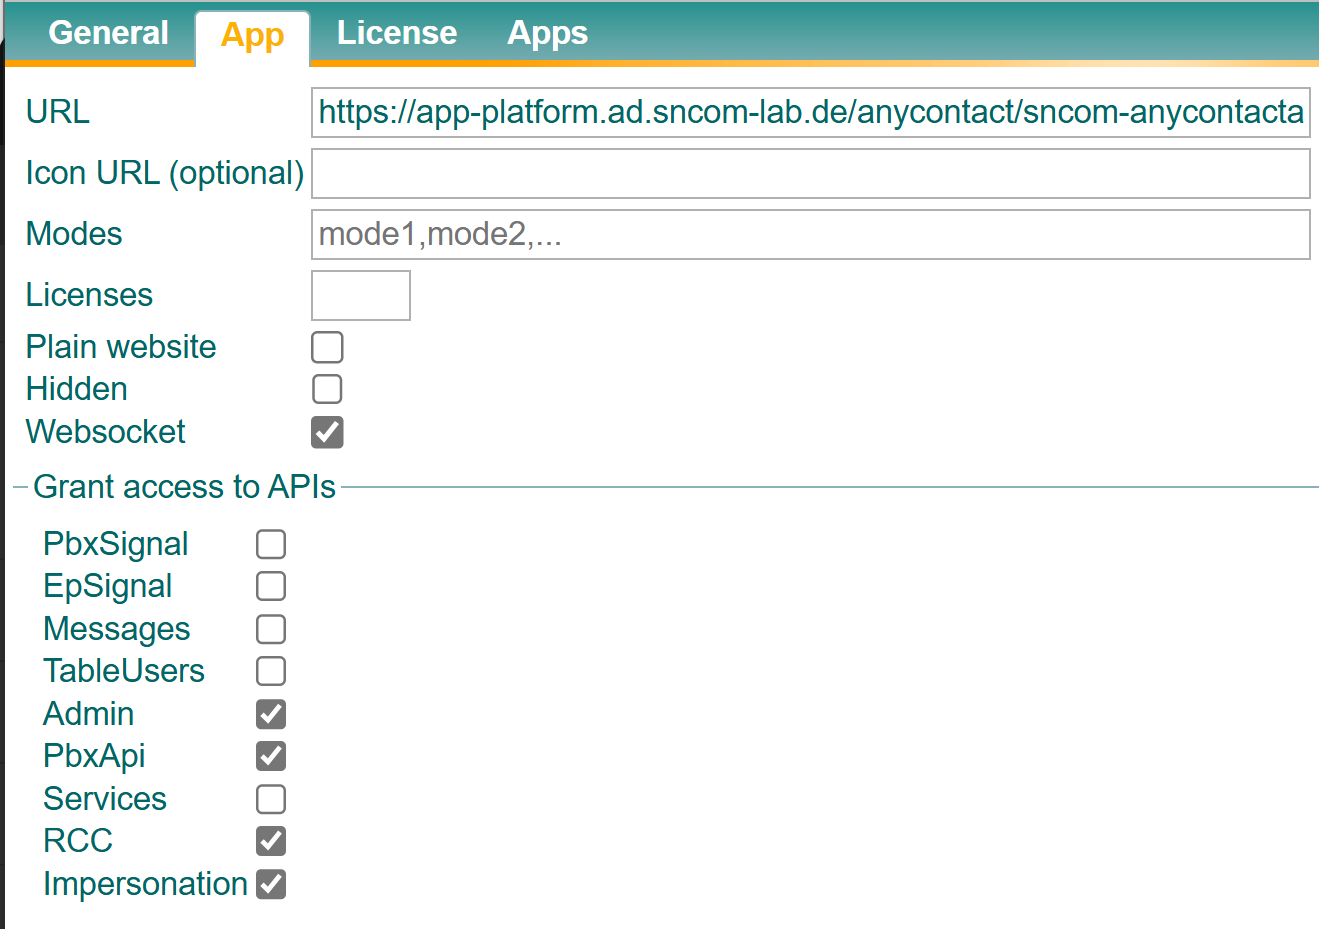The width and height of the screenshot is (1319, 929).
Task: Click the URL input field
Action: click(810, 112)
